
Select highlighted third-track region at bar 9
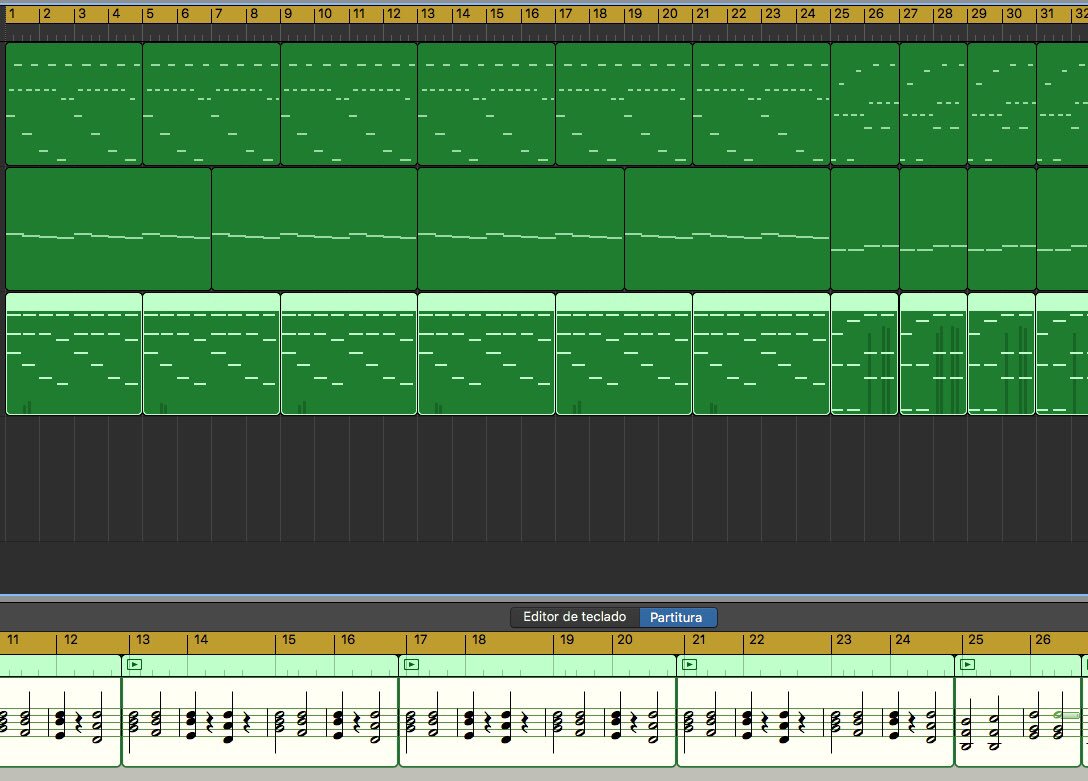click(349, 354)
